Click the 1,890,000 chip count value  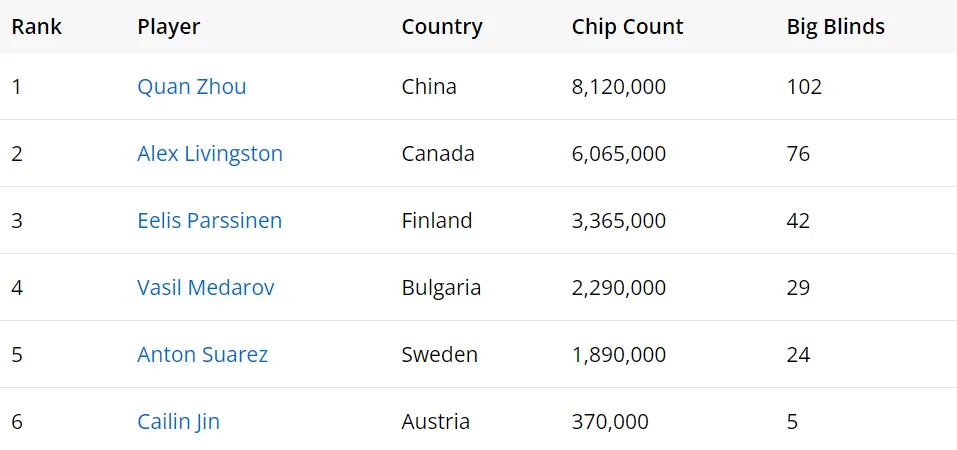point(618,355)
